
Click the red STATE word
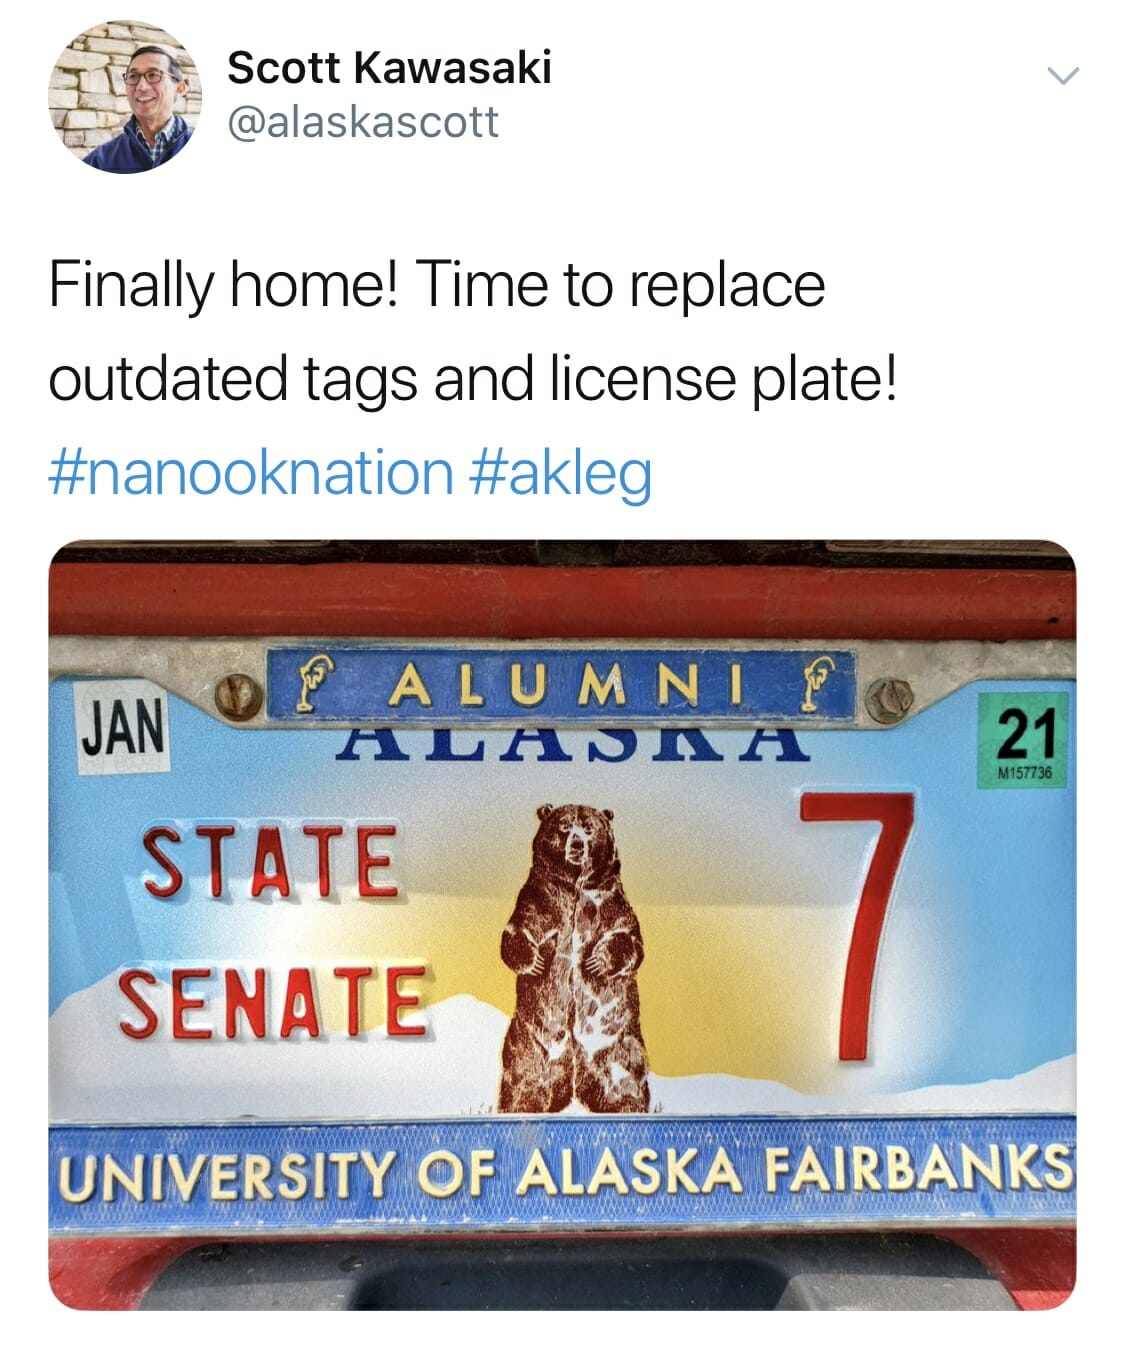(x=271, y=859)
